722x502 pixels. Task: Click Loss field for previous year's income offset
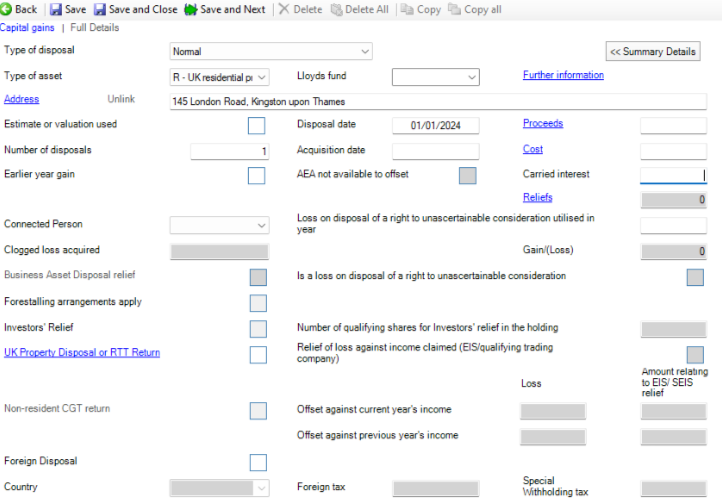(x=553, y=437)
